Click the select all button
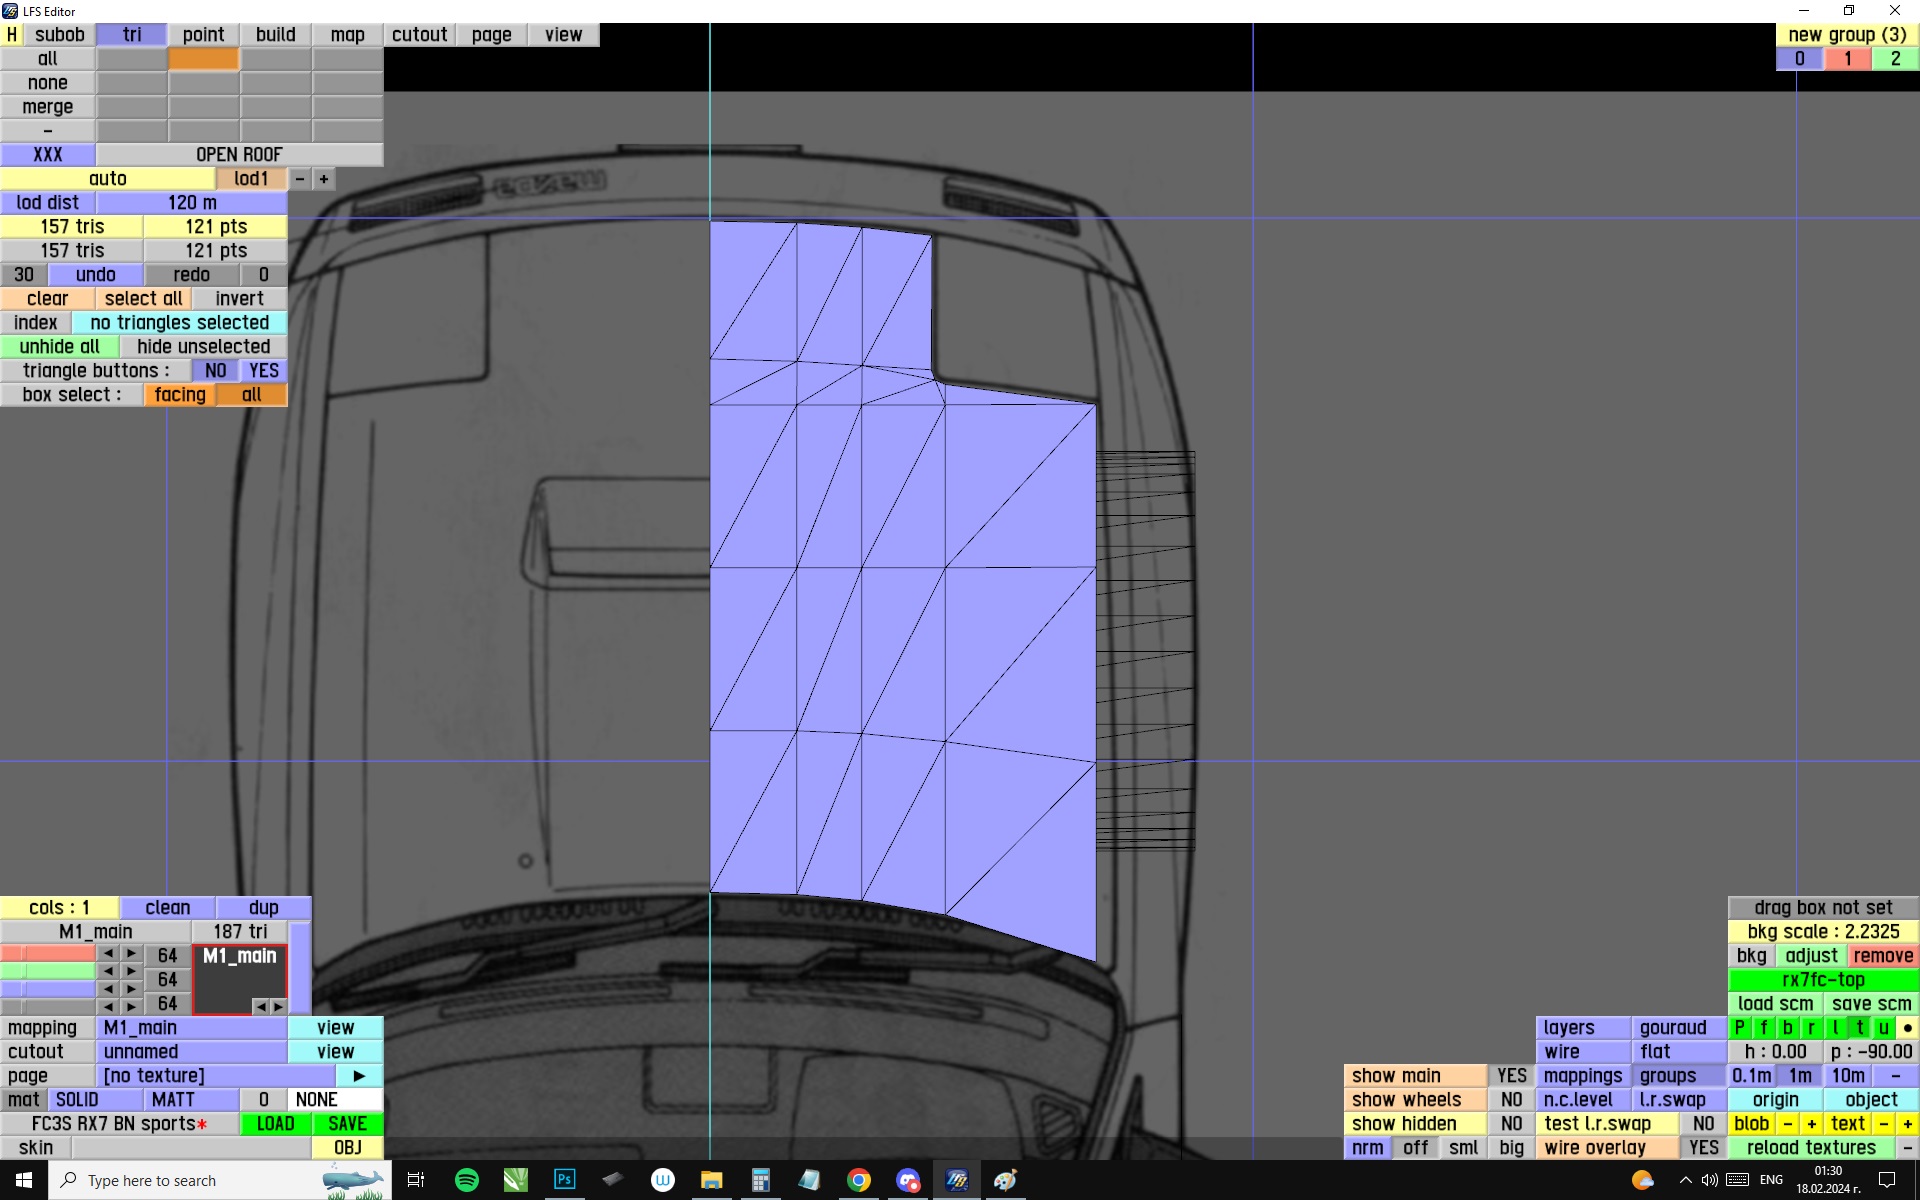Screen dimensions: 1920x1200 pos(143,299)
